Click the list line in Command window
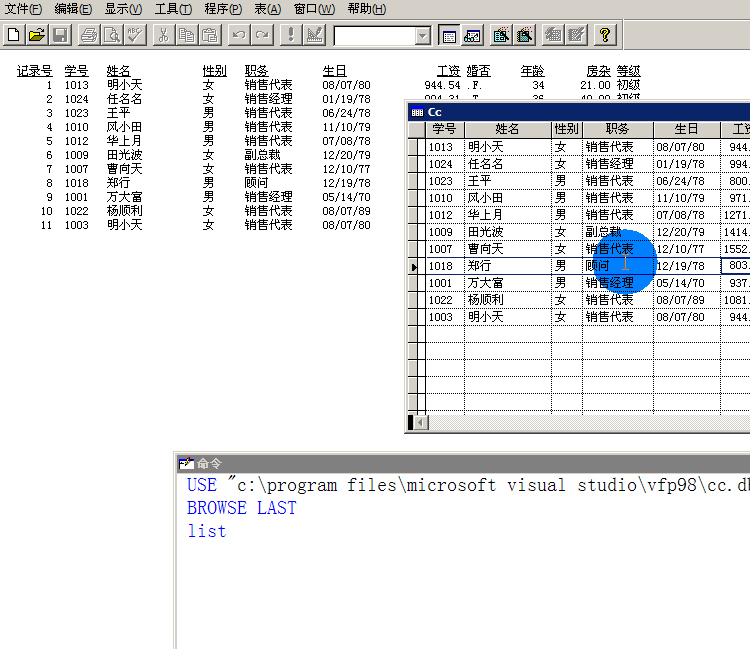 click(207, 531)
